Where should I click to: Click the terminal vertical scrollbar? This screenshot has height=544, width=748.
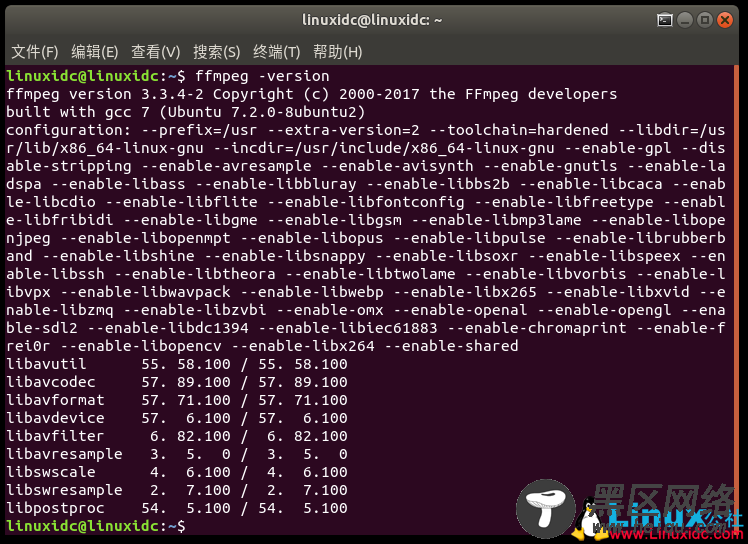736,300
